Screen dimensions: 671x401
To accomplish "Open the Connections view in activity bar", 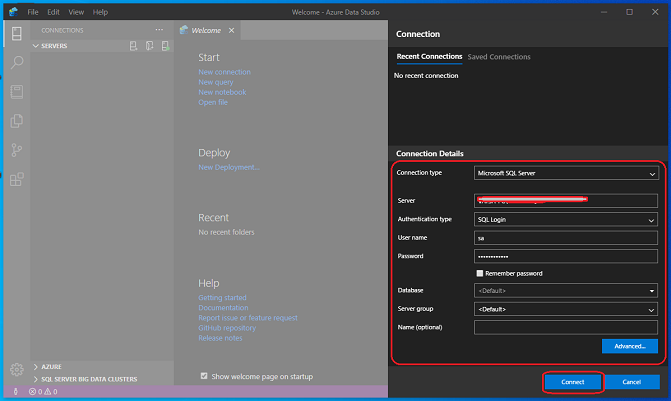I will (16, 33).
